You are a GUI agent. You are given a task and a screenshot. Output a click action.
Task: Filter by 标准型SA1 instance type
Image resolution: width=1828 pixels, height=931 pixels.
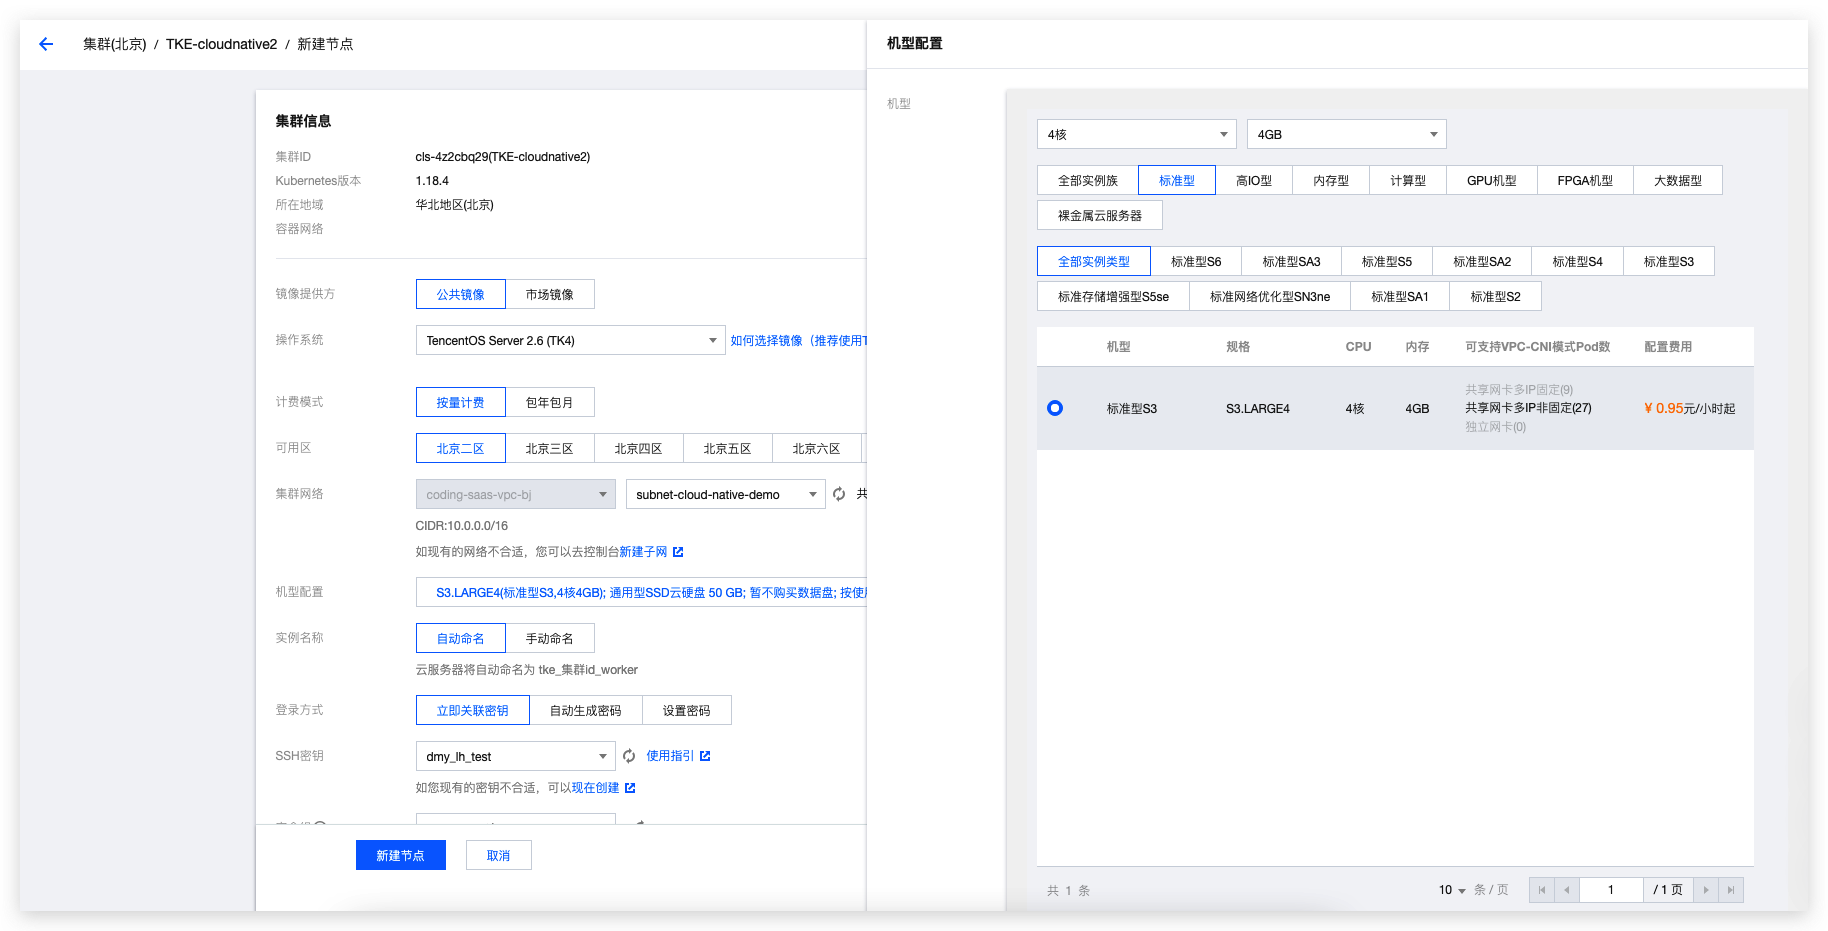[x=1400, y=296]
